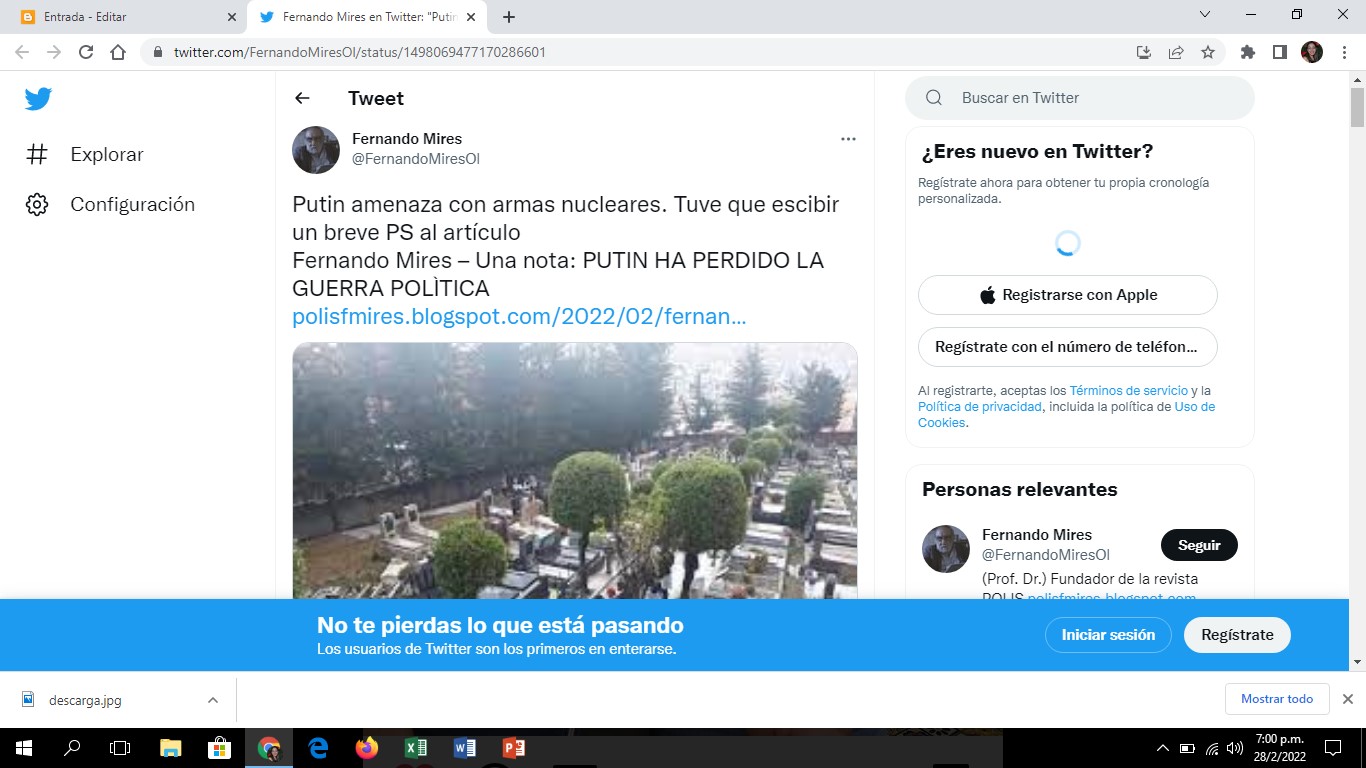This screenshot has width=1366, height=768.
Task: Click page vertical scrollbar thumb
Action: pos(1357,110)
